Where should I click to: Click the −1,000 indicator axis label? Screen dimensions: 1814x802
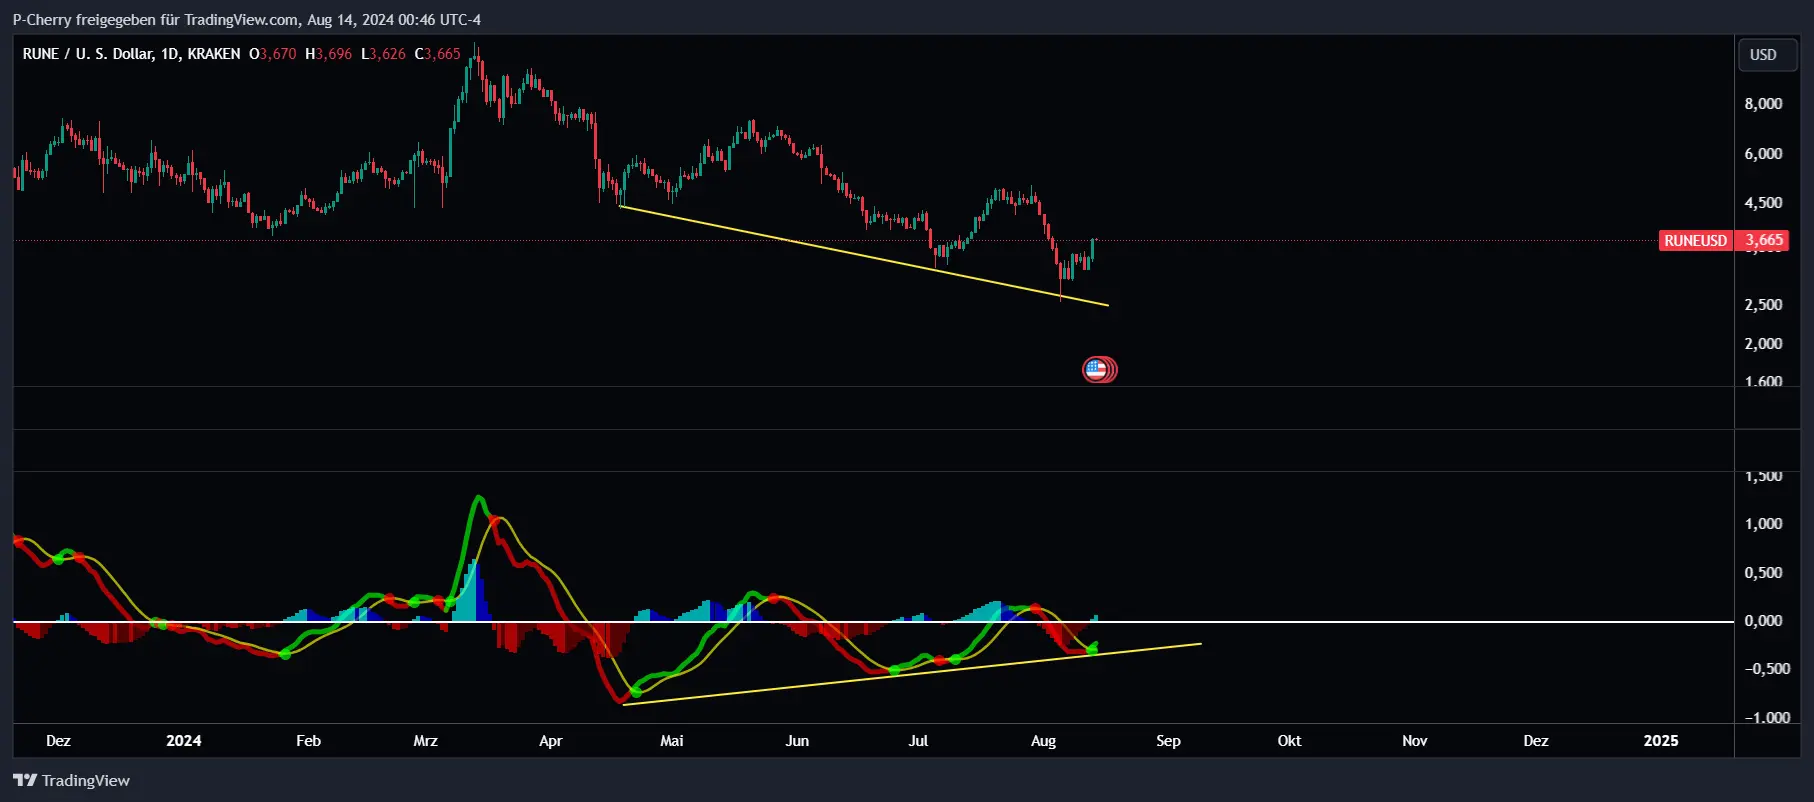tap(1767, 718)
